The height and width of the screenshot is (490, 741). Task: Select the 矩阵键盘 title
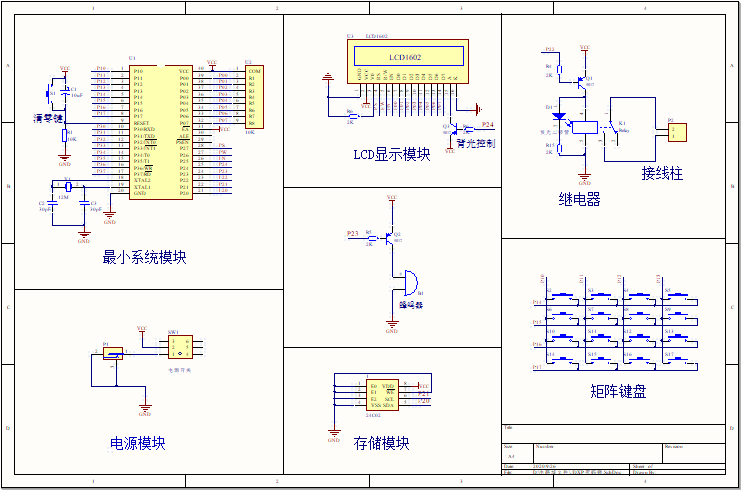(618, 391)
